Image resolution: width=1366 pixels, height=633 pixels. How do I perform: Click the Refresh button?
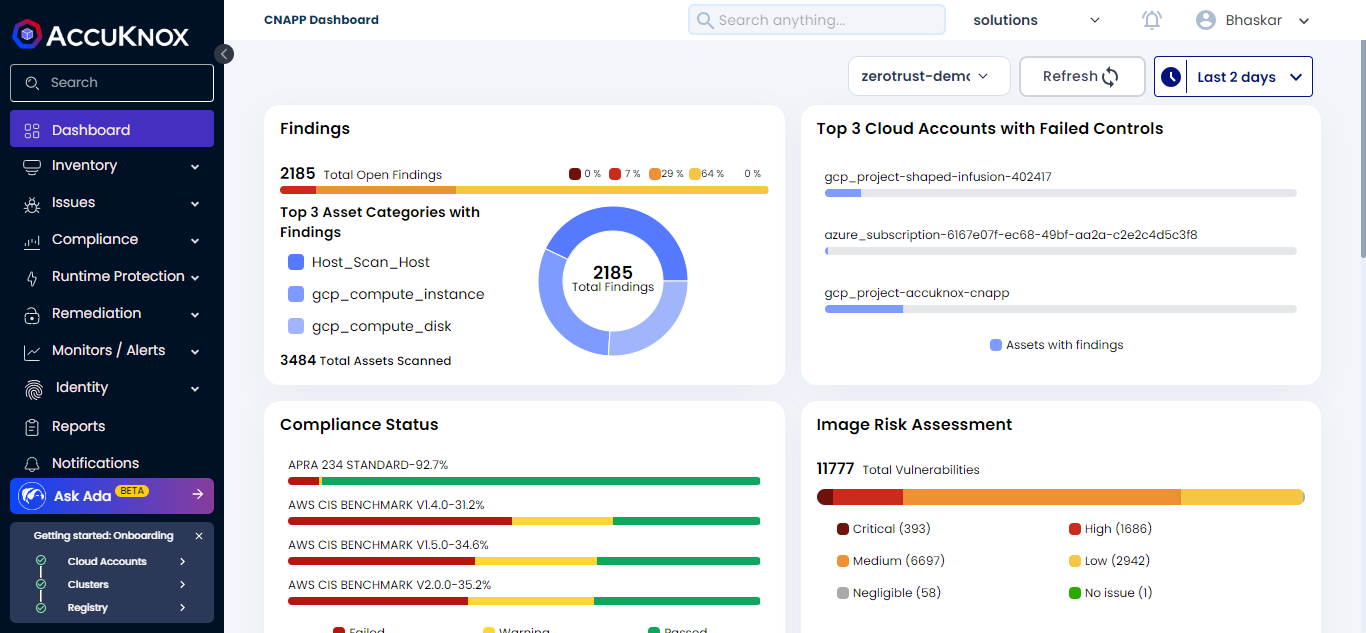[1081, 77]
